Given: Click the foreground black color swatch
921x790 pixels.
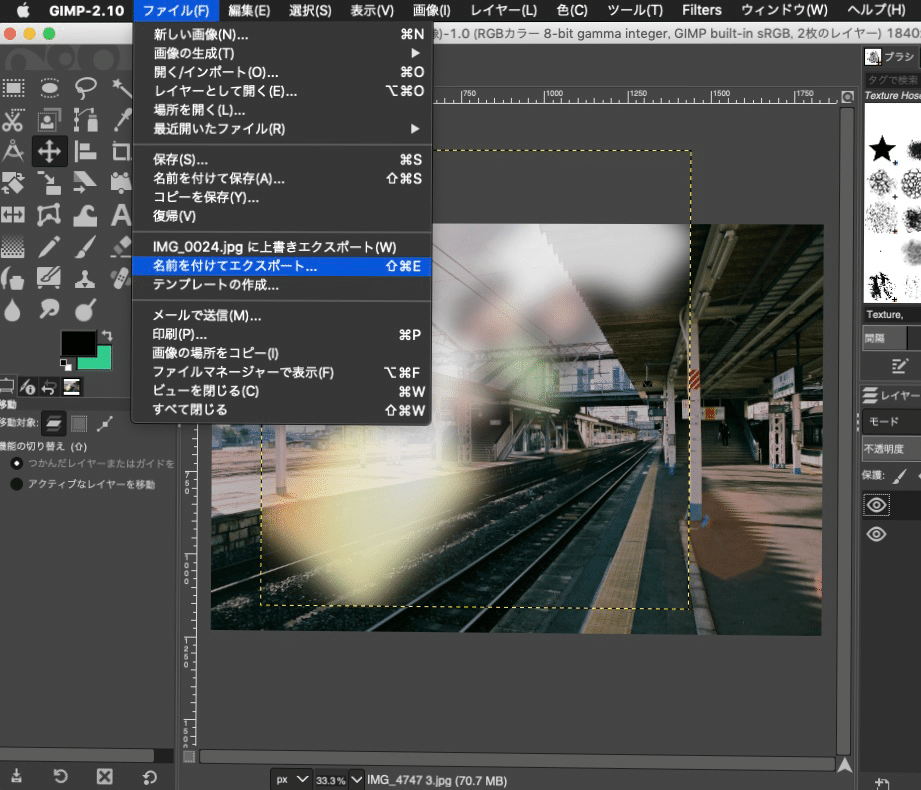Looking at the screenshot, I should tap(79, 343).
